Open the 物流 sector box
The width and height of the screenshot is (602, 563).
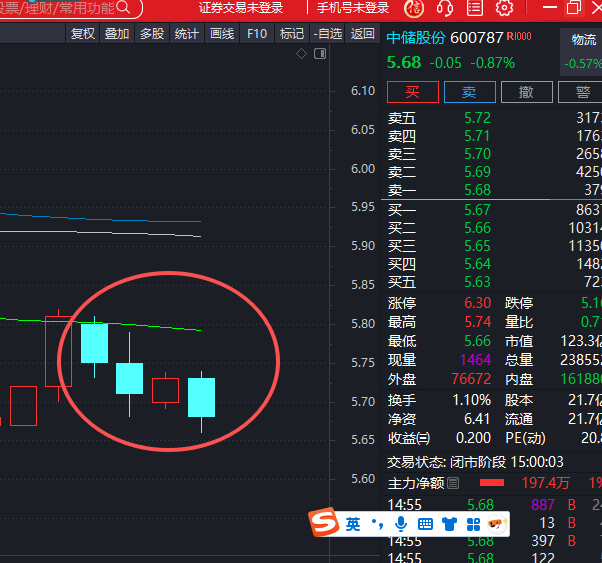coord(581,51)
